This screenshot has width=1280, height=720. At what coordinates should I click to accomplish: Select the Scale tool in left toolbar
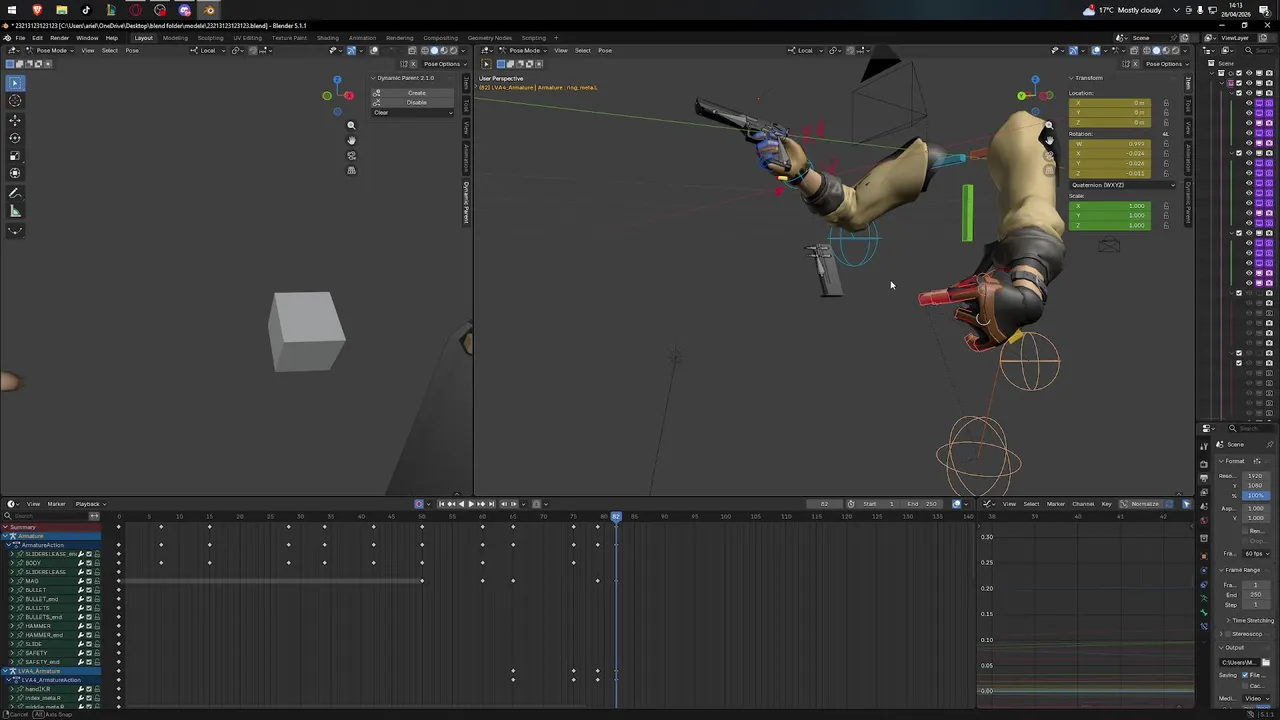[15, 156]
